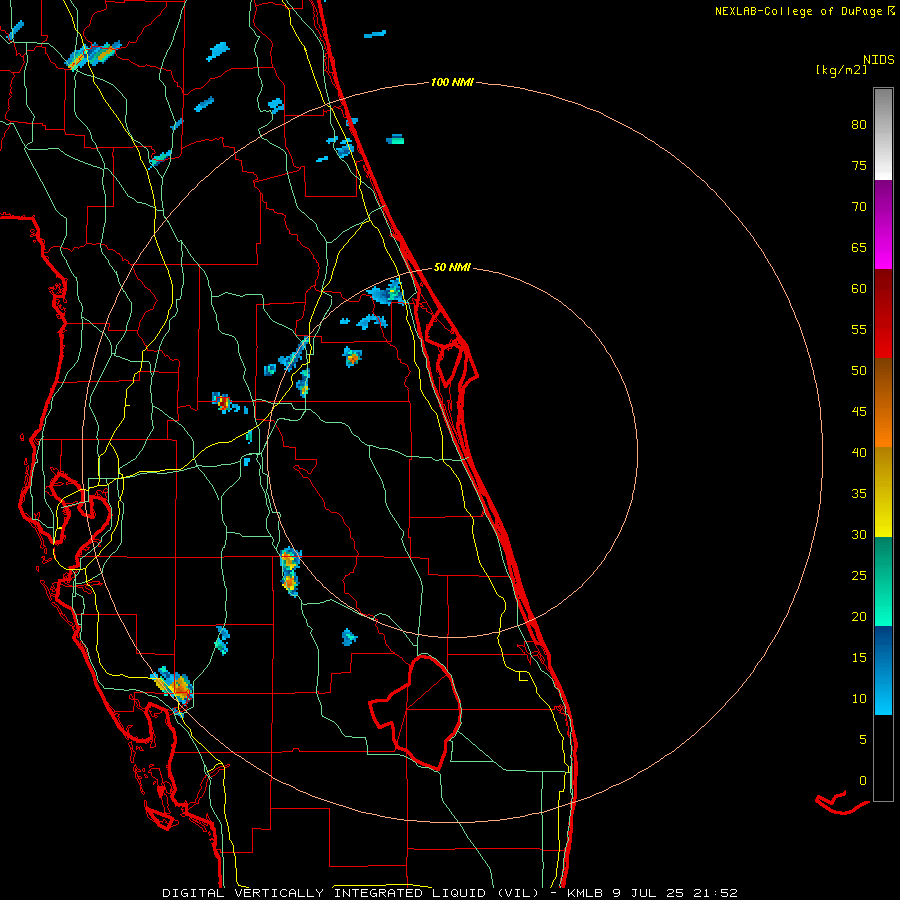Click the DIGITAL VERTICALLY INTEGRATED LIQUID (VIL) caption
Screen dimensions: 900x900
pos(350,893)
